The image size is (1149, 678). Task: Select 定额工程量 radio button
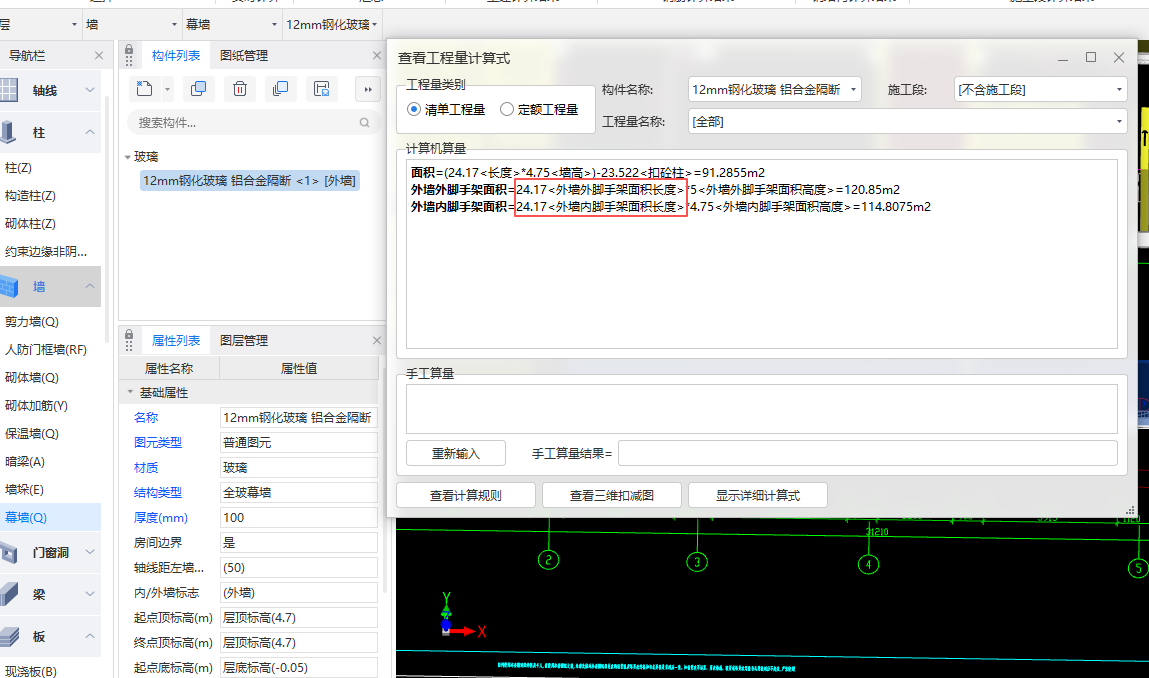[506, 109]
